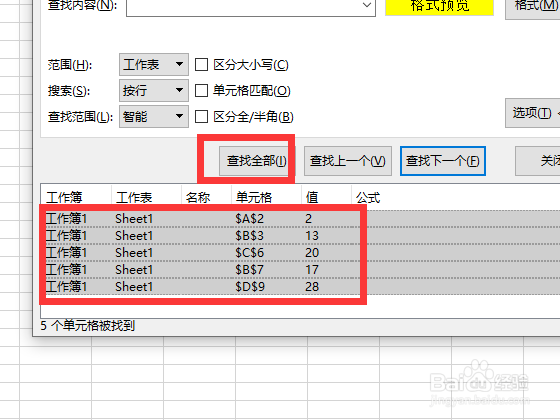Click the value 13 in results
Viewport: 560px width, 420px height.
tap(312, 236)
